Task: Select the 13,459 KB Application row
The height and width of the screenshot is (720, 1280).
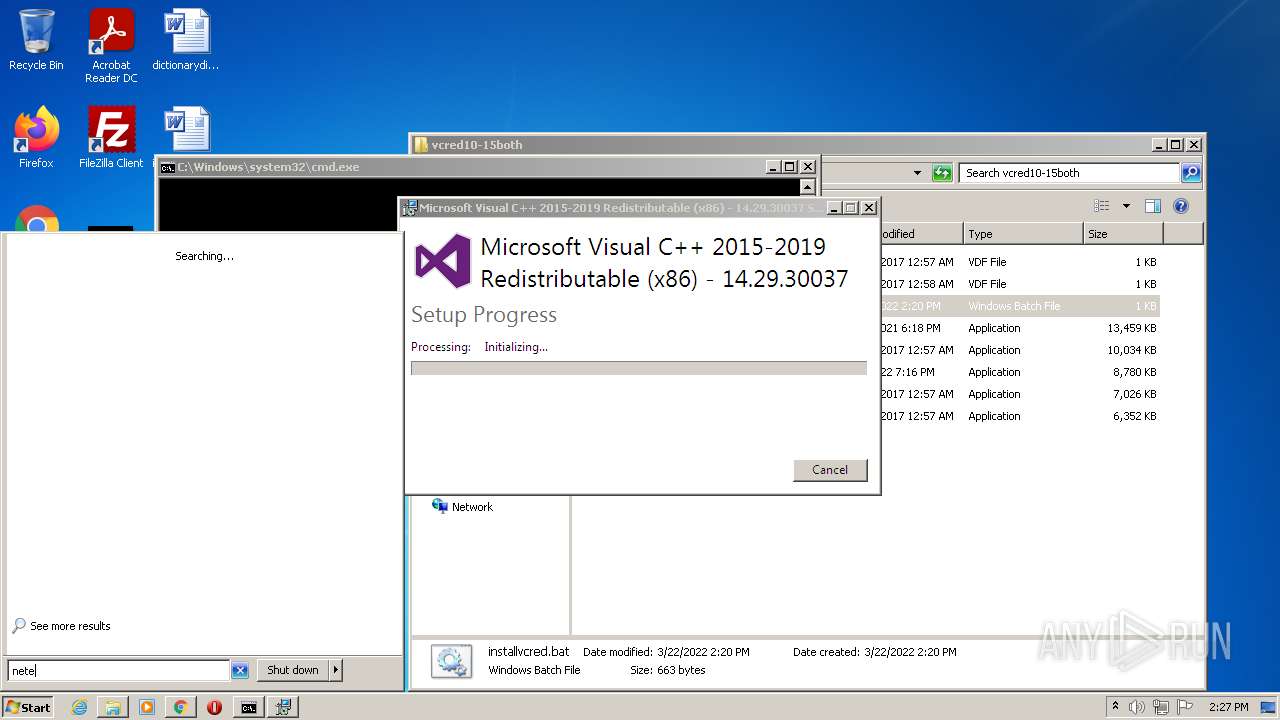Action: click(x=1019, y=328)
